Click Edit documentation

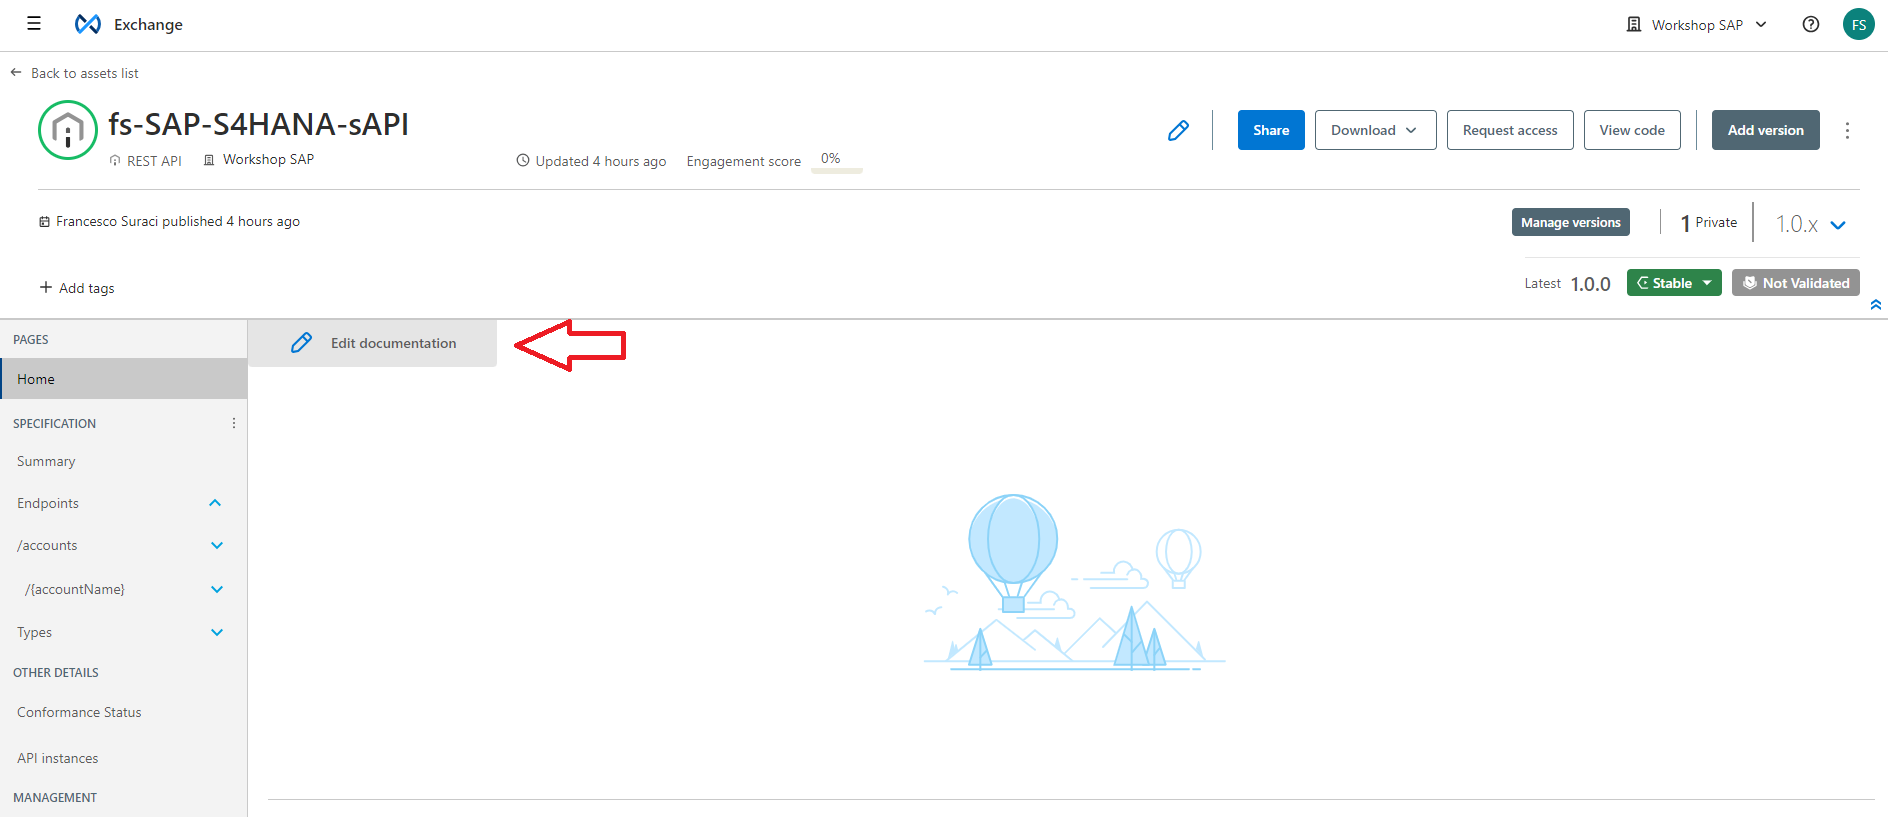click(x=372, y=343)
